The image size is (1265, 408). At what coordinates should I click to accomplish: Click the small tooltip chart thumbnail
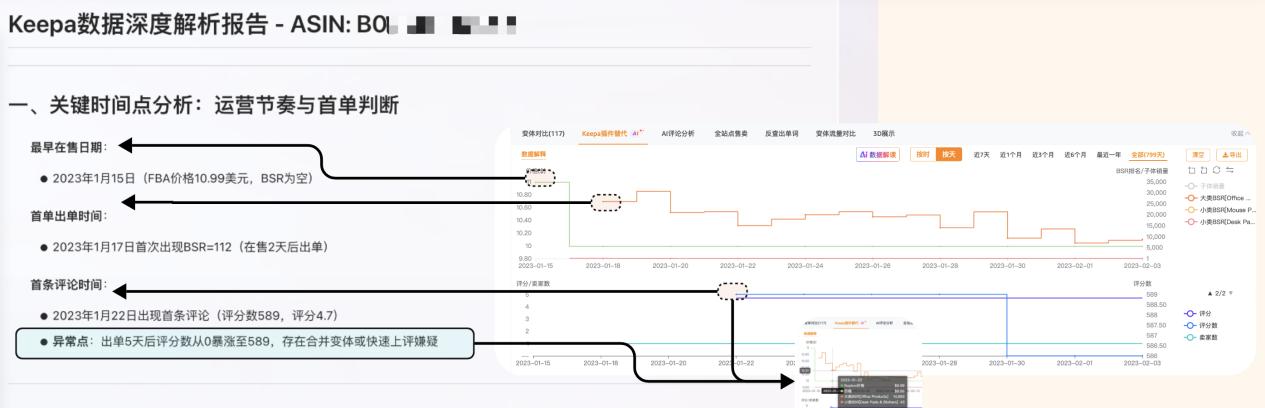click(860, 363)
